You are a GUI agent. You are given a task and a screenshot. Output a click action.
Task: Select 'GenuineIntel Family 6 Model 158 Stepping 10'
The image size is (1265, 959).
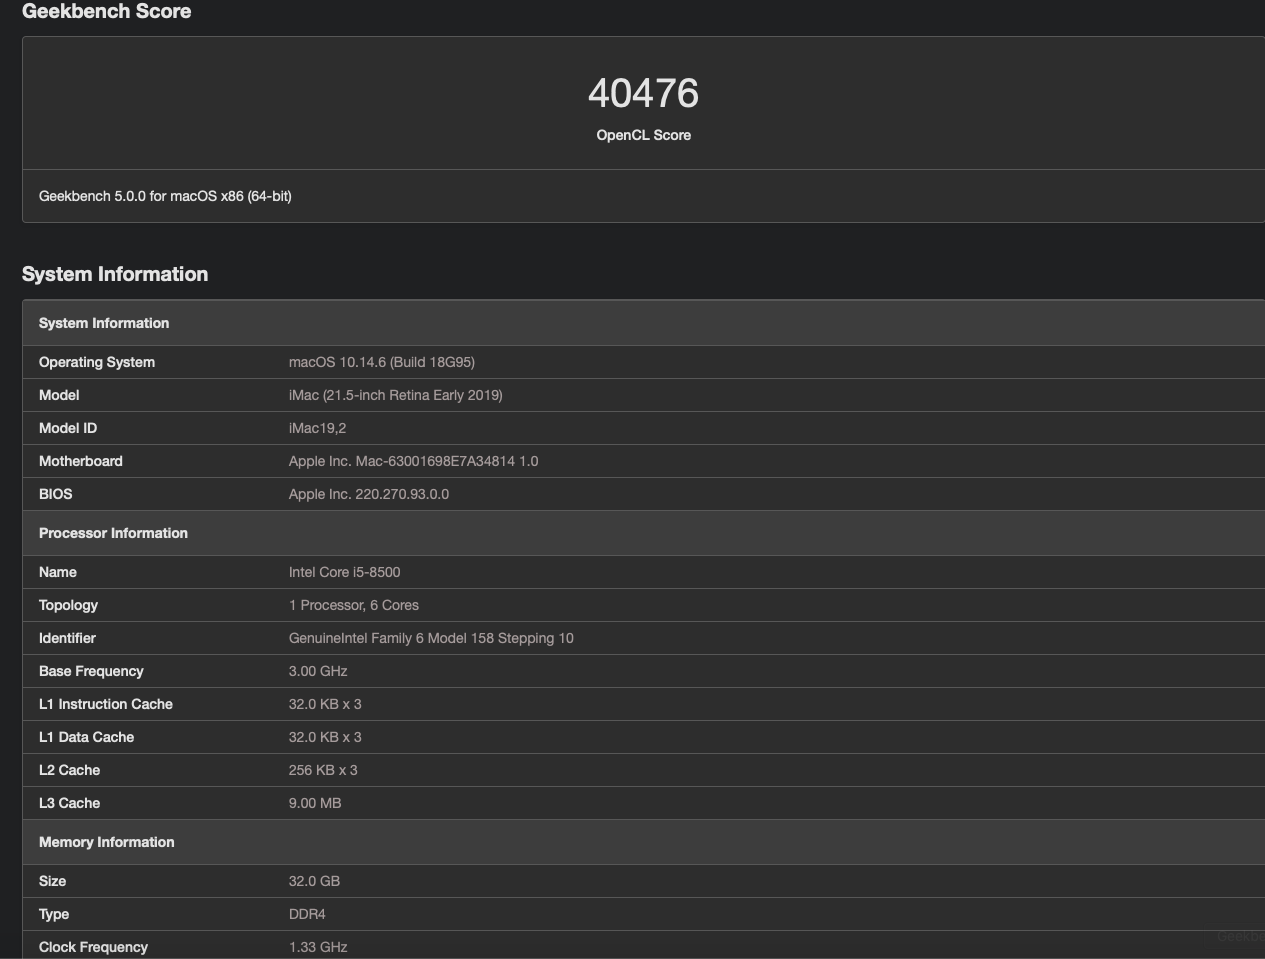pyautogui.click(x=431, y=638)
